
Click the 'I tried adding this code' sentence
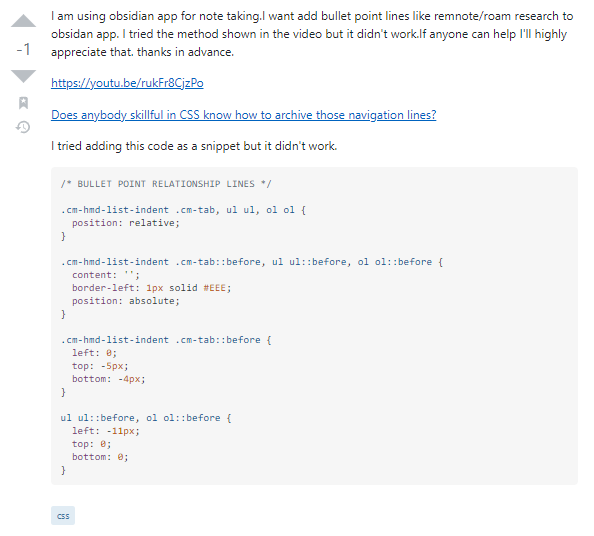click(x=194, y=146)
